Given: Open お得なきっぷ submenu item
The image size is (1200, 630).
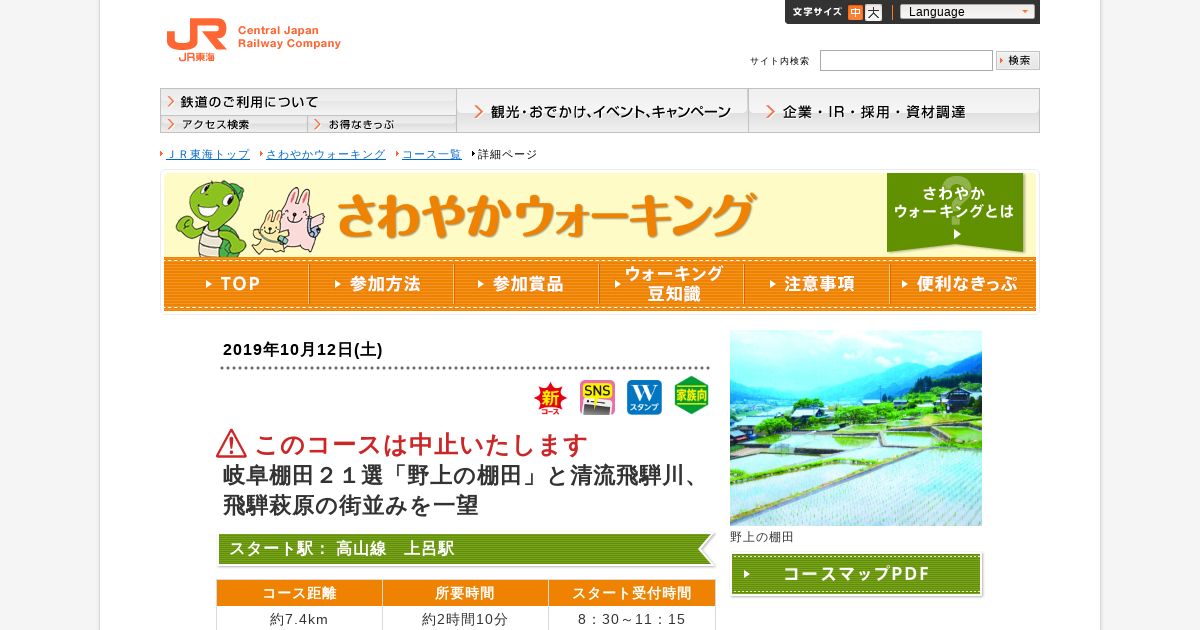Looking at the screenshot, I should coord(382,124).
